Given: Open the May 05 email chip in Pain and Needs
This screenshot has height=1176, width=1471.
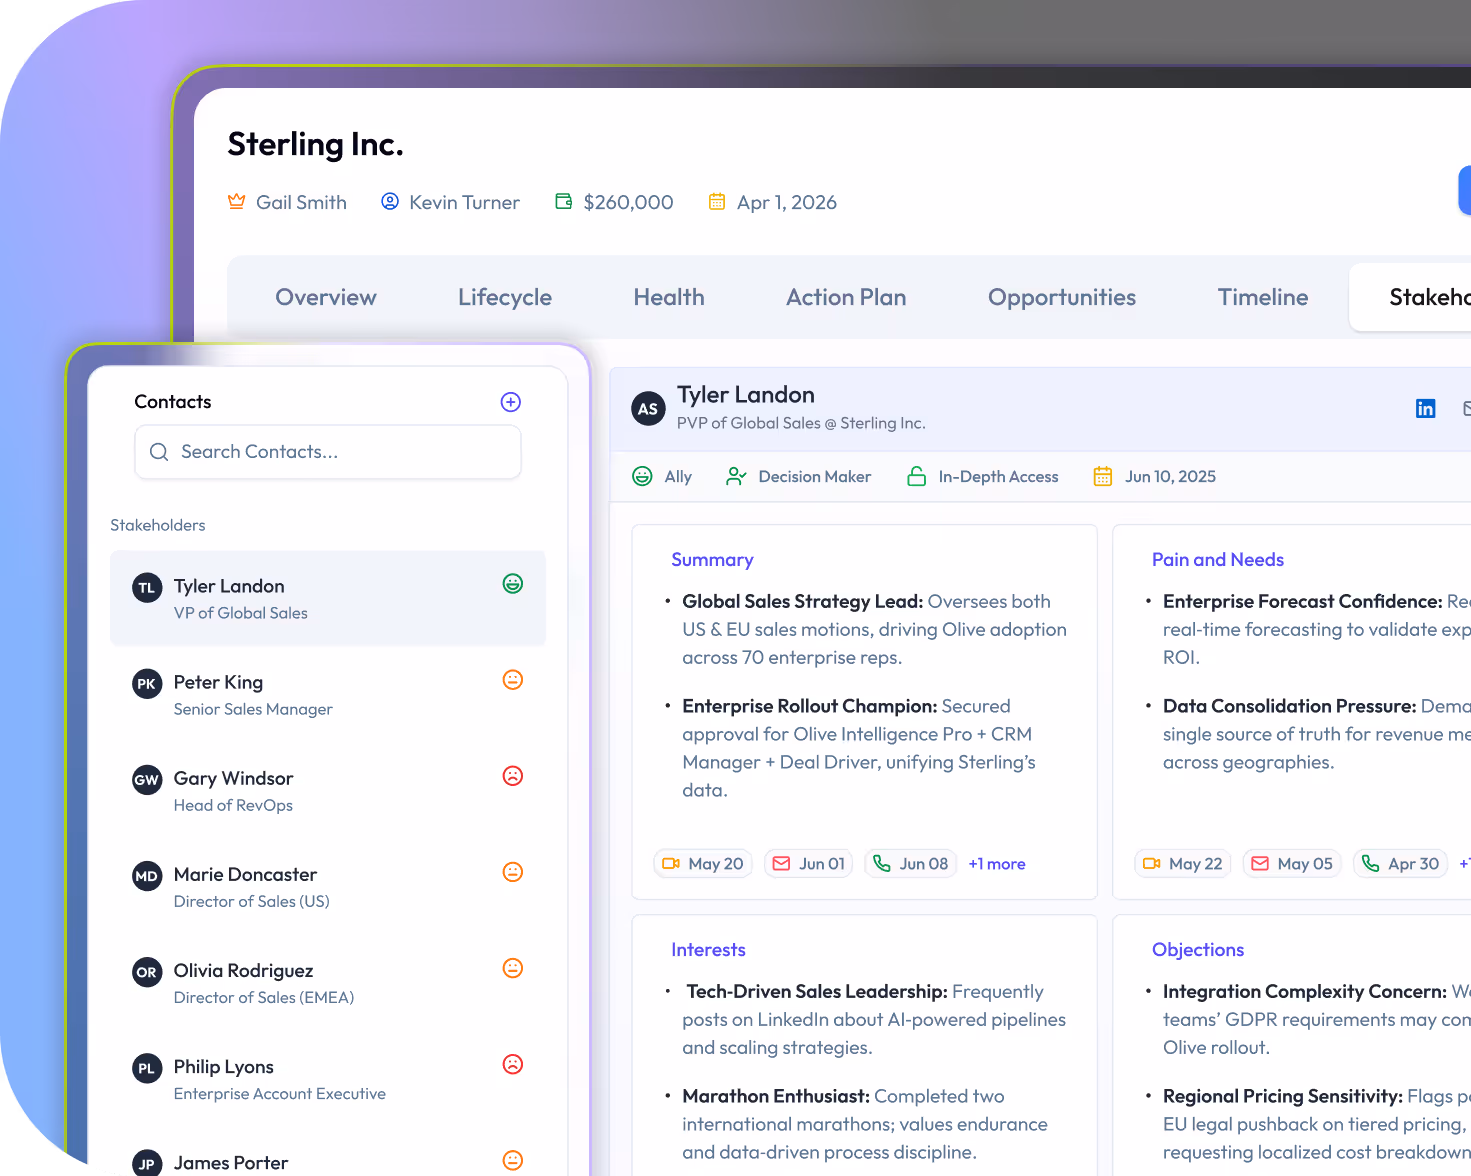Looking at the screenshot, I should pyautogui.click(x=1292, y=864).
